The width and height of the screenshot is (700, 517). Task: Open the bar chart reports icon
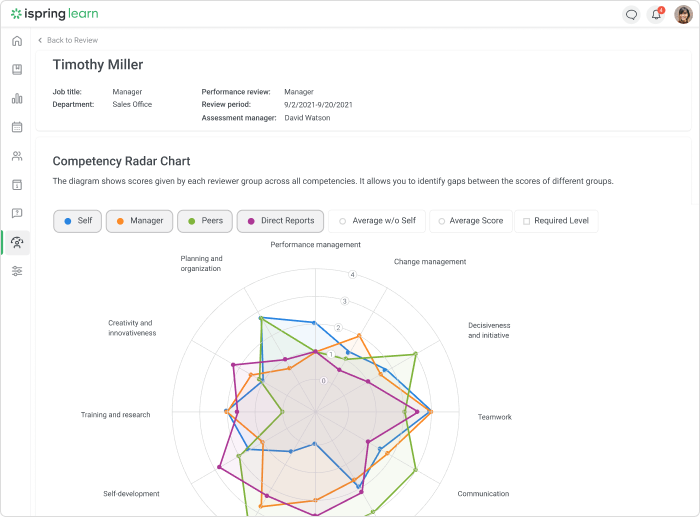point(17,99)
